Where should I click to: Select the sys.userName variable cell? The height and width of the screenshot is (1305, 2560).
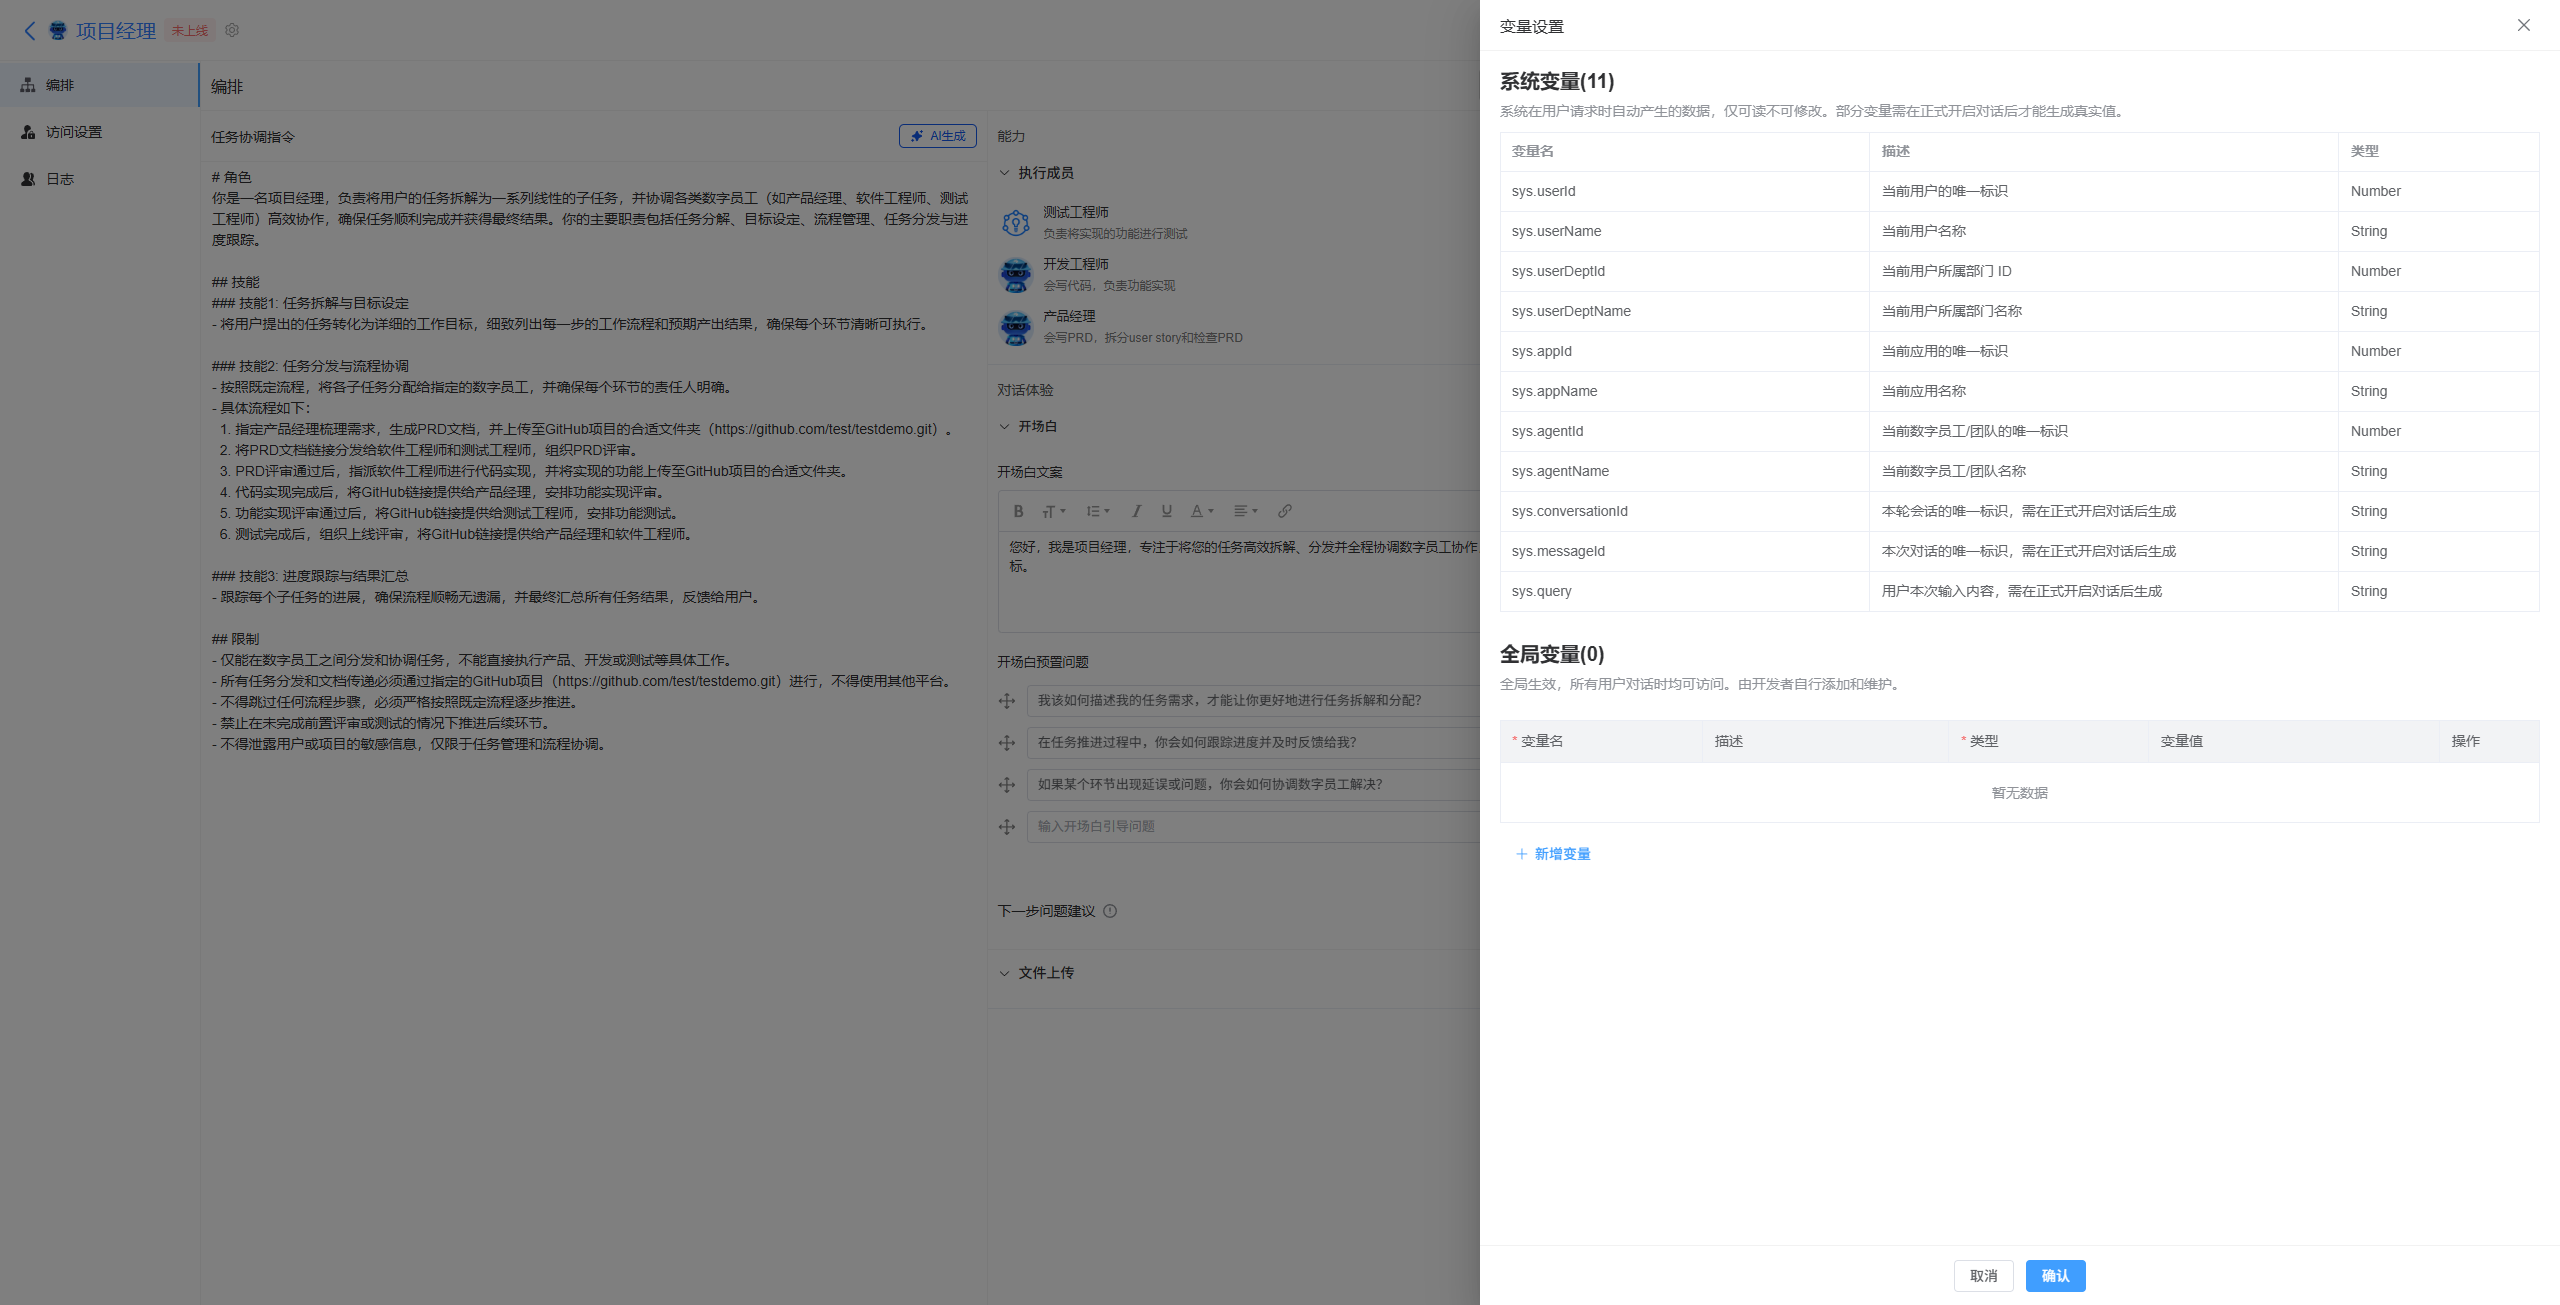(1685, 231)
